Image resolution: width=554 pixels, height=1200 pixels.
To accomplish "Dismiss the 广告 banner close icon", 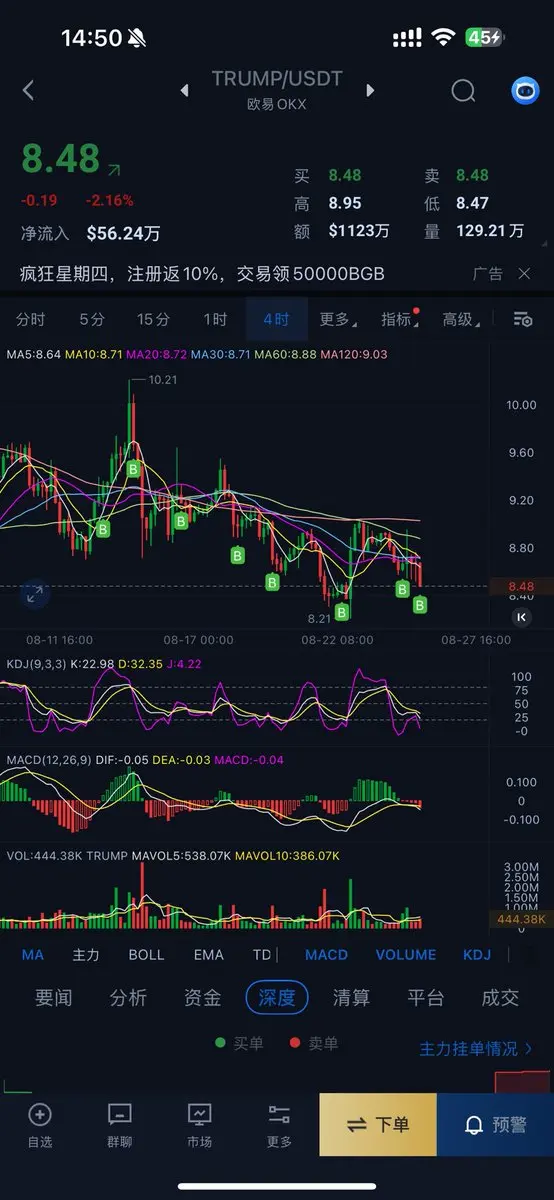I will 524,273.
